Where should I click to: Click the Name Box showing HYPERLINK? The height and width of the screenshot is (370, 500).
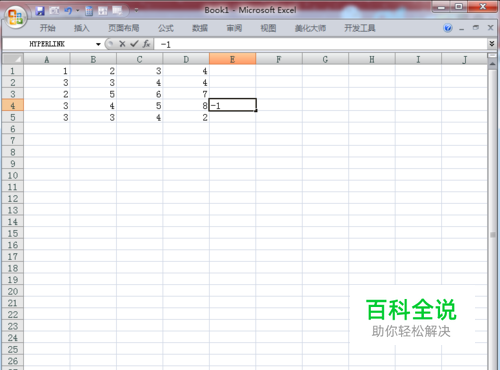click(x=48, y=44)
